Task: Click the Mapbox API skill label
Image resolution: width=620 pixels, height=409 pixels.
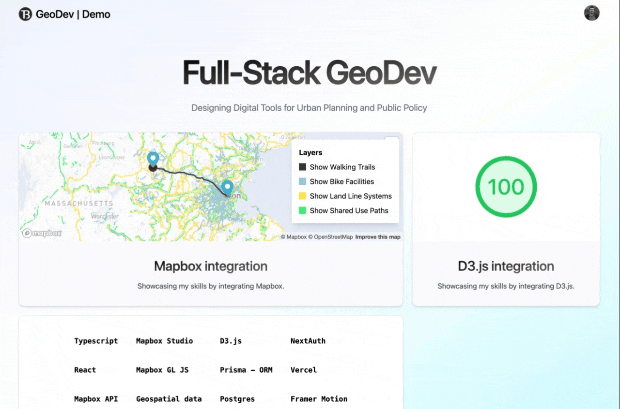Action: [96, 399]
